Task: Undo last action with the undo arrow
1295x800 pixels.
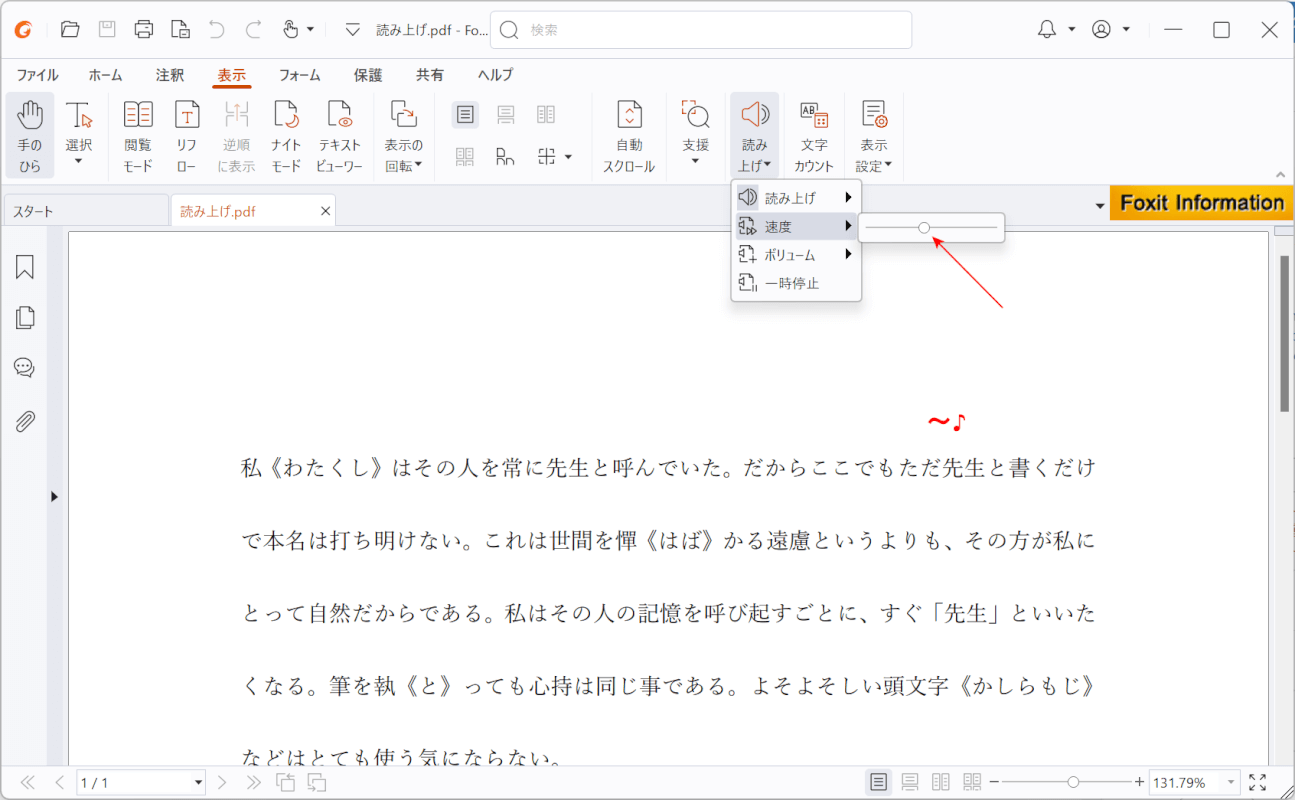Action: 217,29
